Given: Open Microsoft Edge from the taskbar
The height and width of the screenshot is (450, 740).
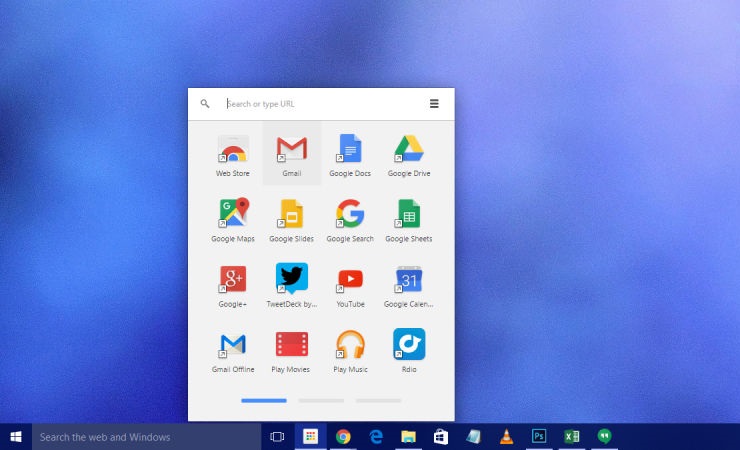Looking at the screenshot, I should pyautogui.click(x=376, y=437).
